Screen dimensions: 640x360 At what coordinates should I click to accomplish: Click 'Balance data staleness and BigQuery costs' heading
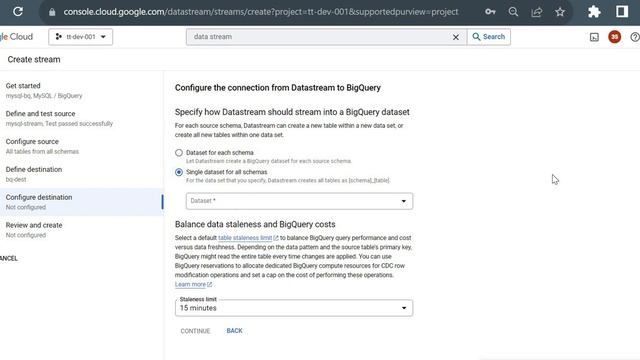coord(255,224)
